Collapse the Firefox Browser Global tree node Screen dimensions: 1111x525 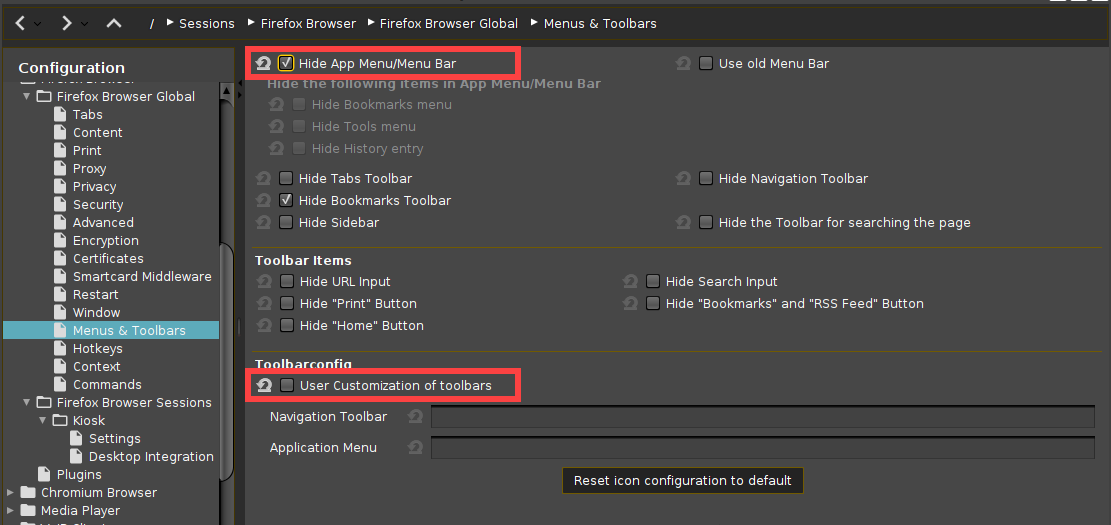(x=27, y=97)
